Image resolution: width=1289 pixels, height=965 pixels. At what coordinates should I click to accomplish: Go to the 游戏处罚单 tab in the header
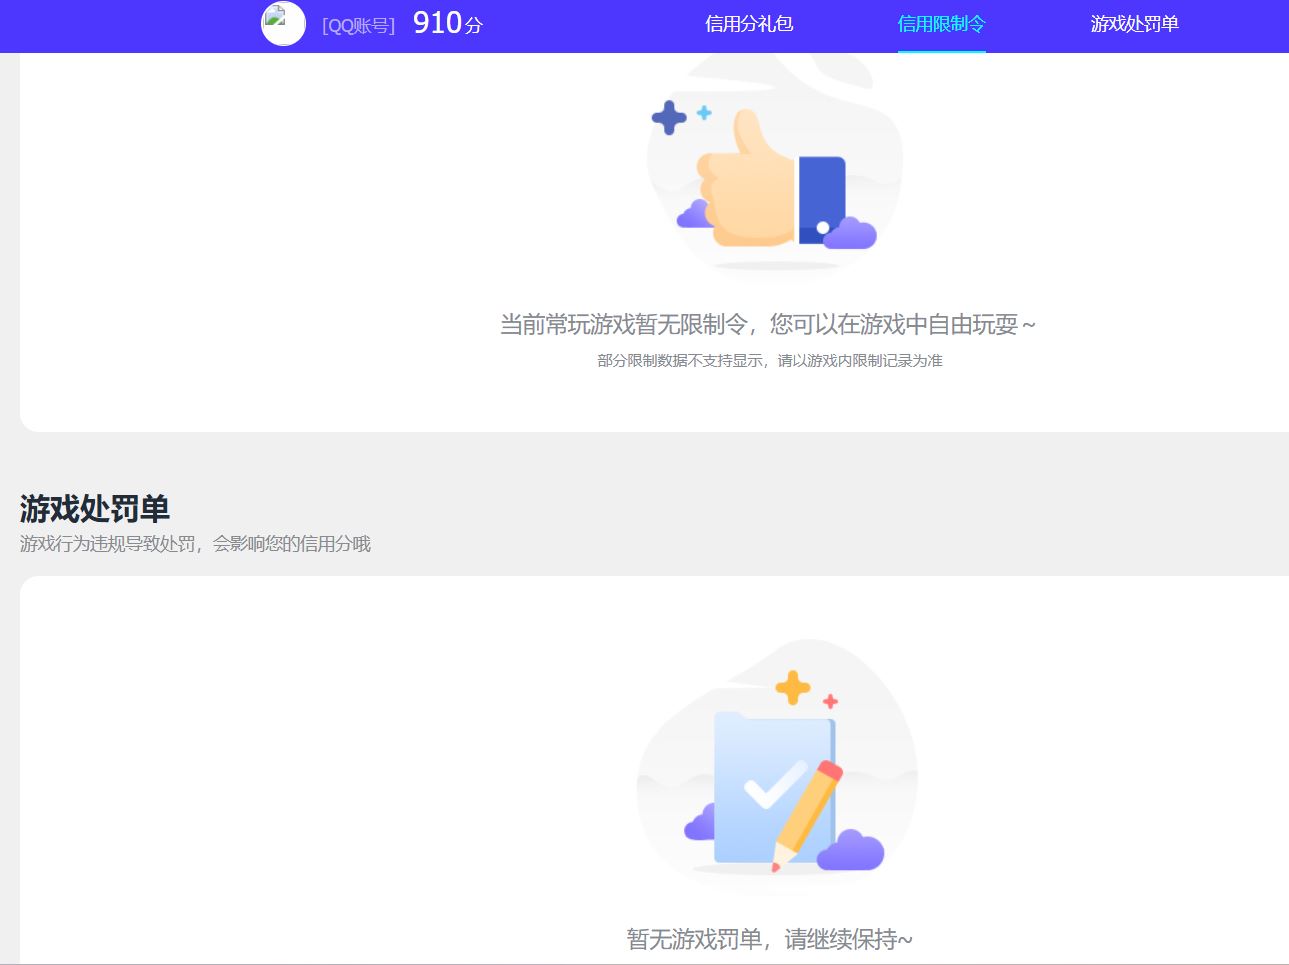pos(1134,24)
